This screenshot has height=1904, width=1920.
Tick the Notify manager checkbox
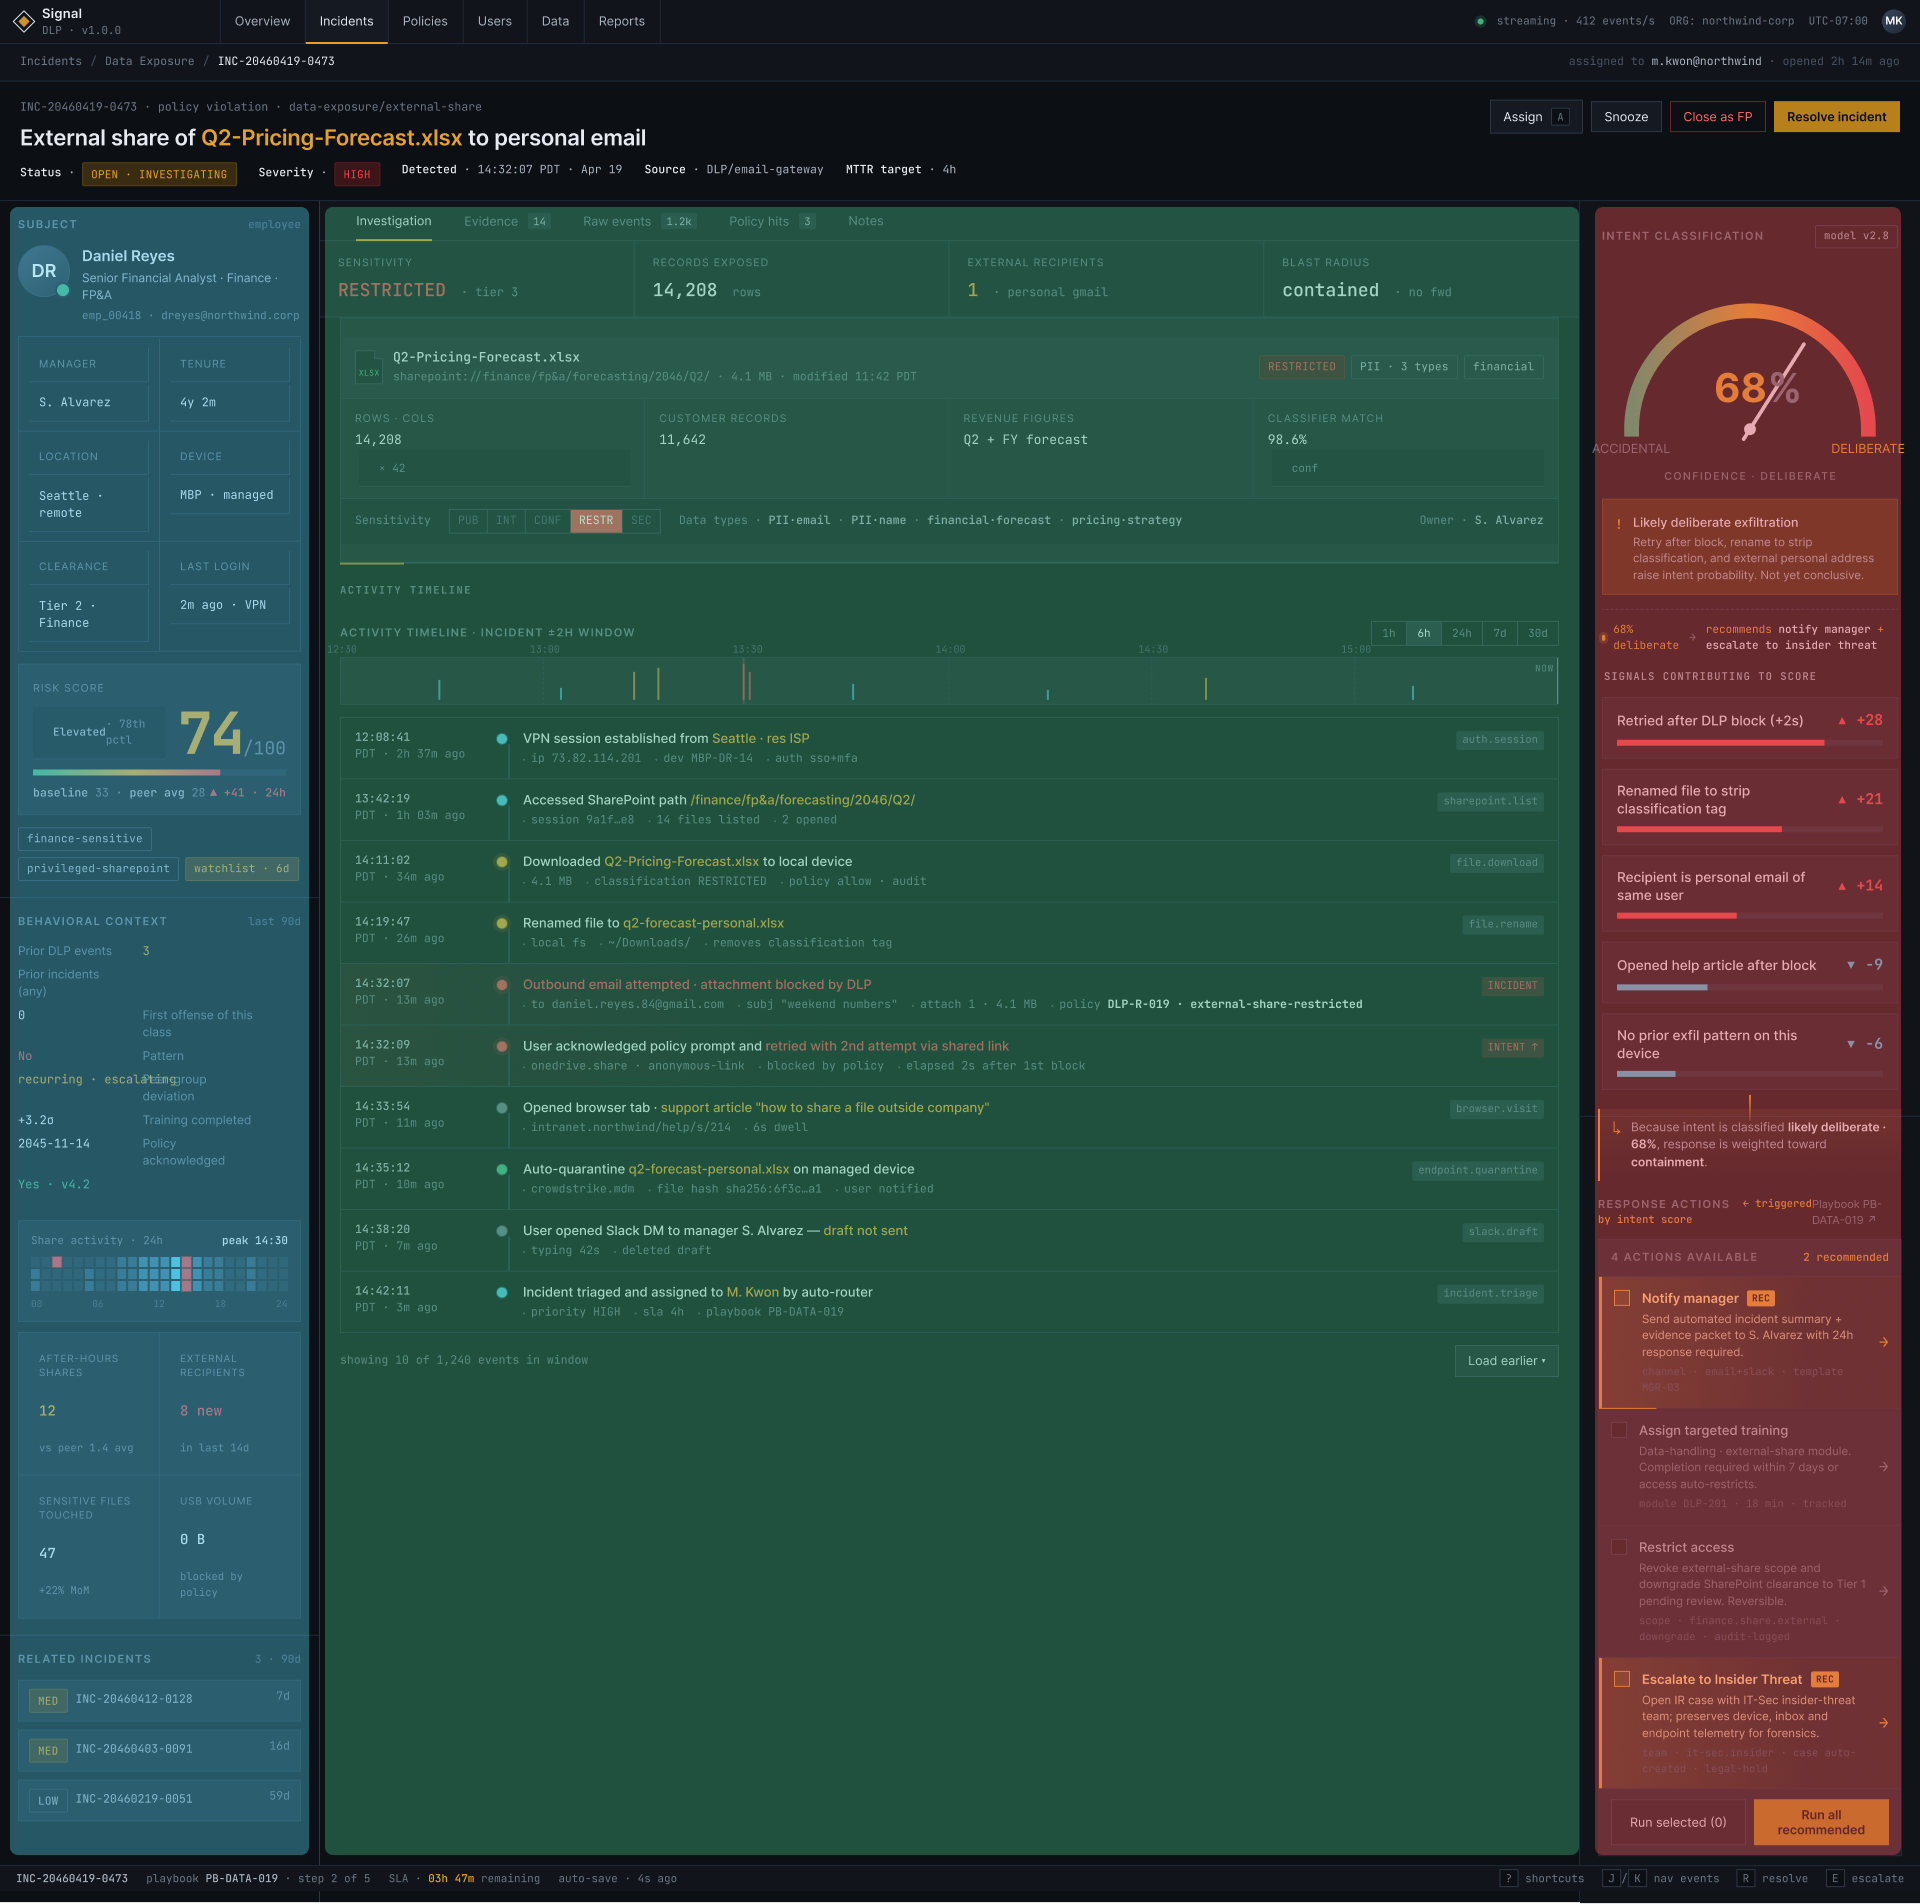coord(1622,1298)
